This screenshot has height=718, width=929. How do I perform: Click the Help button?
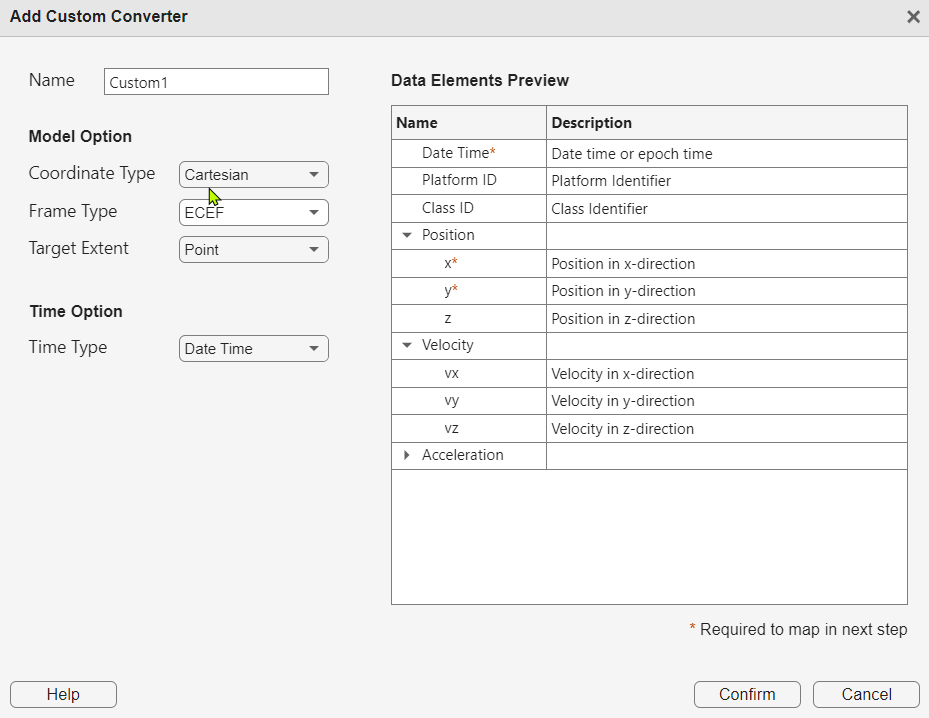coord(63,695)
